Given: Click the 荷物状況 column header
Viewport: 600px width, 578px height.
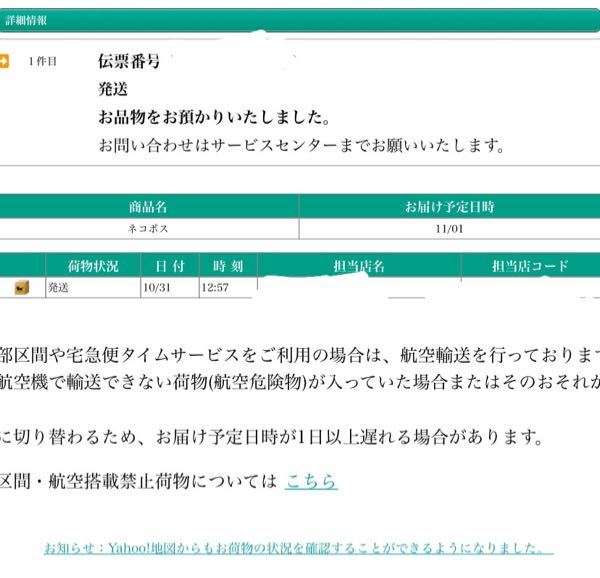Looking at the screenshot, I should click(92, 266).
